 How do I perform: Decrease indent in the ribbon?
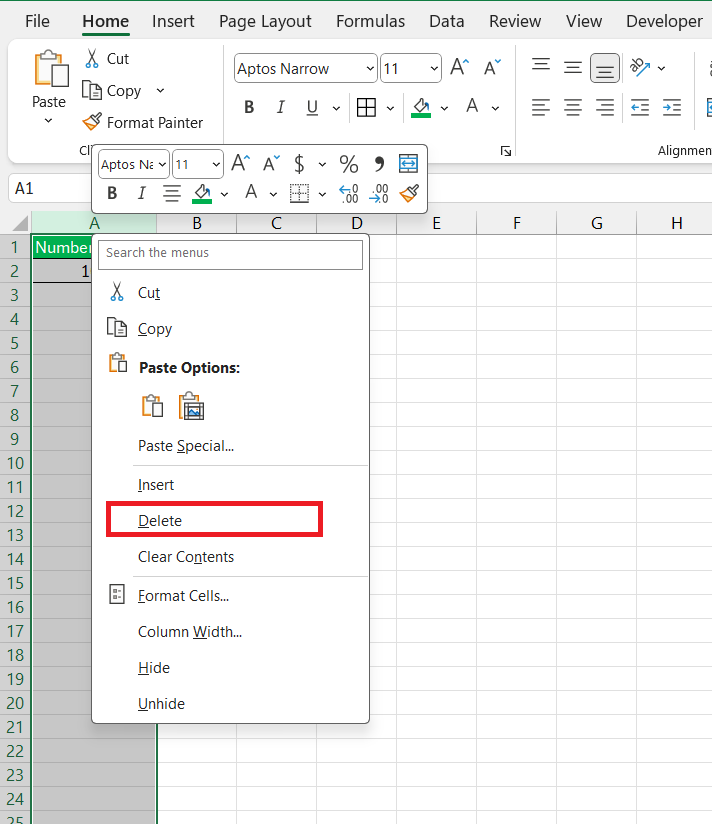pyautogui.click(x=640, y=107)
